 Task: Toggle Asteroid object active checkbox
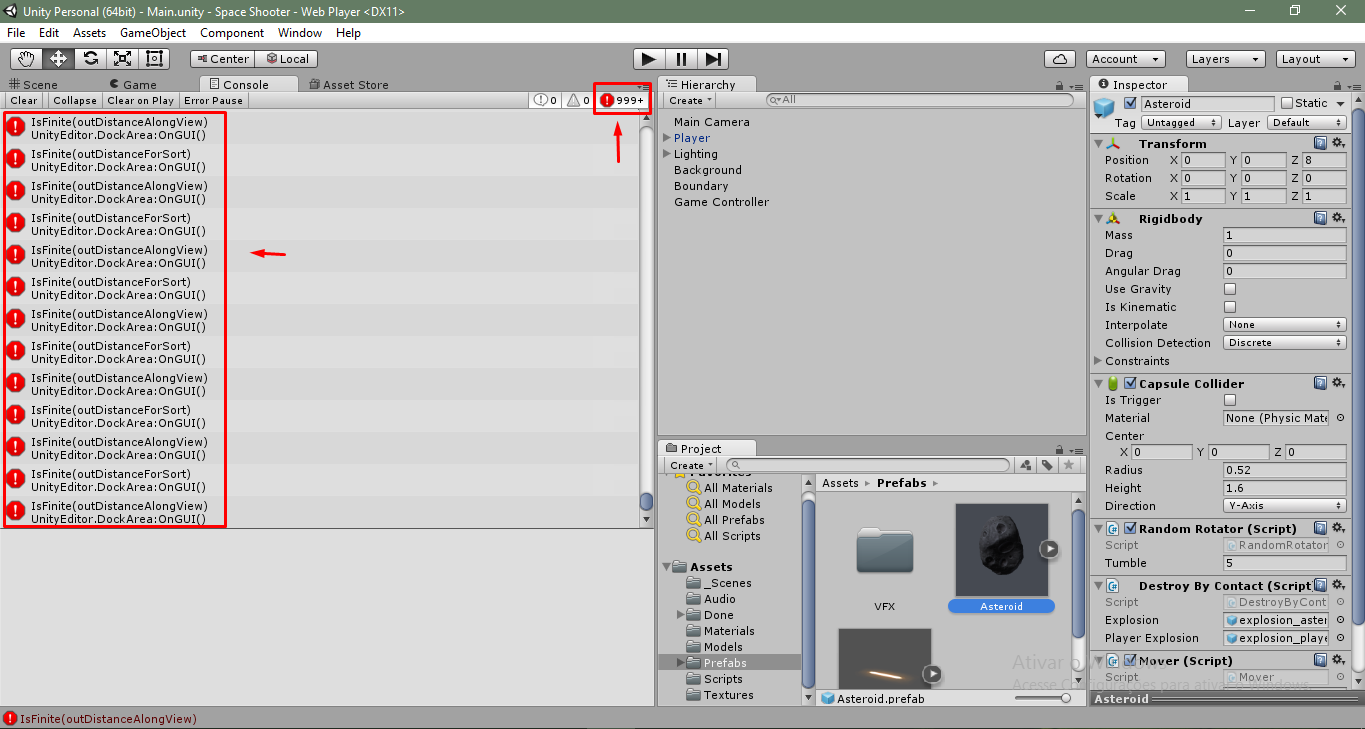point(1131,103)
